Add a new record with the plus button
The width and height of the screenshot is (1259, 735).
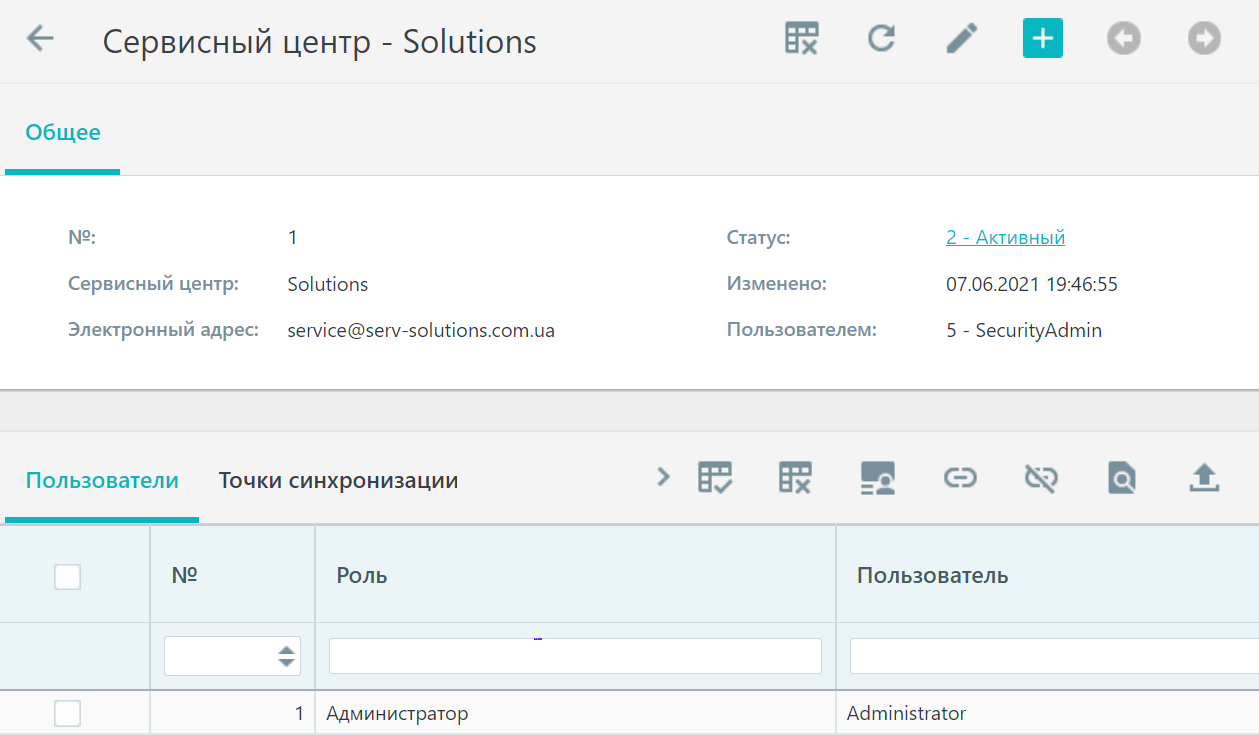click(x=1043, y=39)
